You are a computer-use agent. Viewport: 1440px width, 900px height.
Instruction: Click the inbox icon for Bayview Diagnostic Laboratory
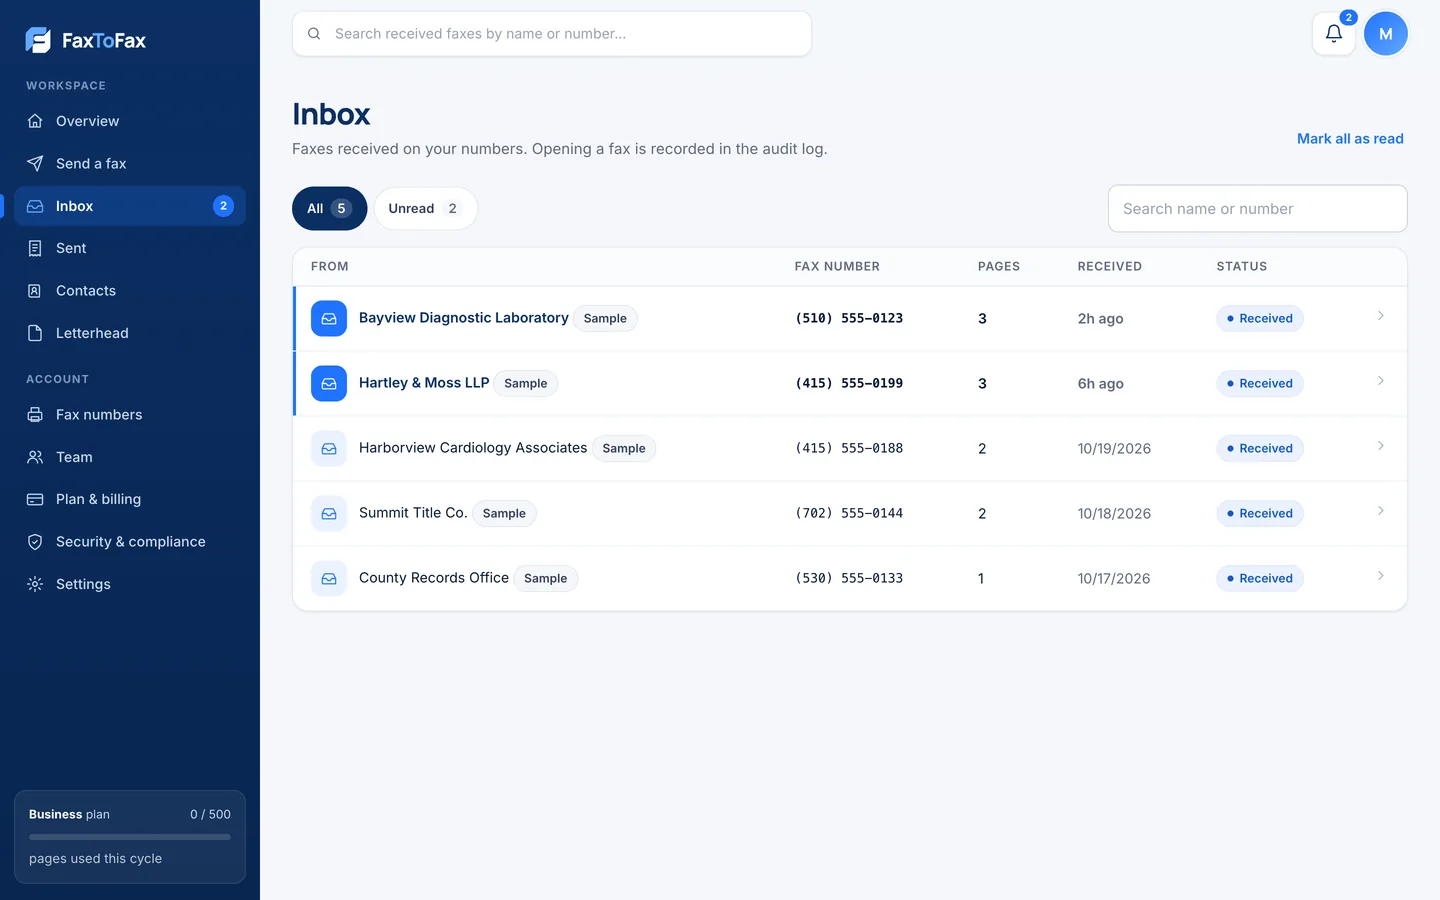tap(329, 319)
